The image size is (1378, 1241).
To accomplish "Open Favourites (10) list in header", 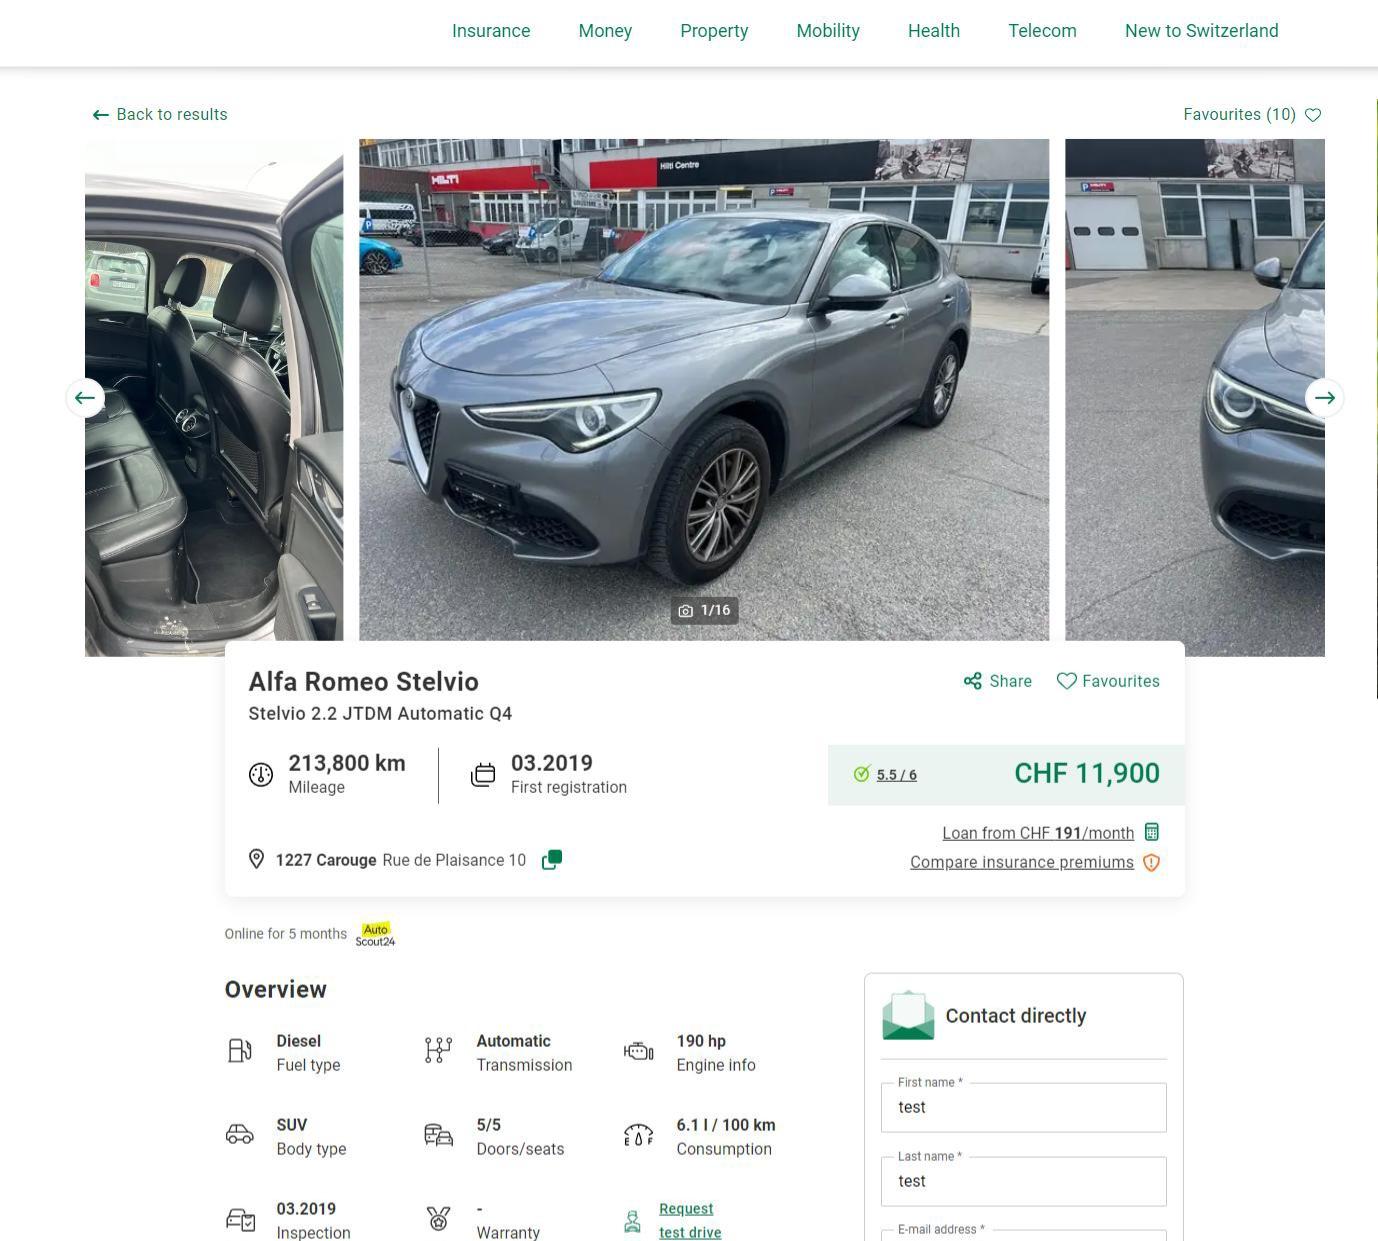I will 1252,115.
